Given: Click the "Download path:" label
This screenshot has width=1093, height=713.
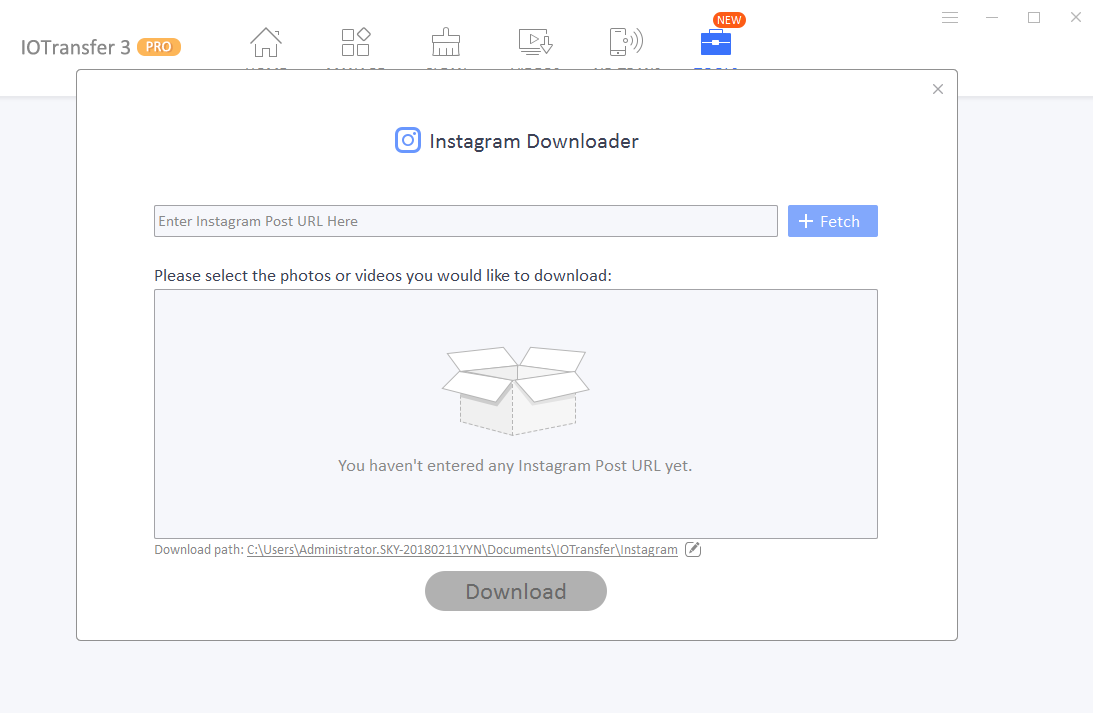Looking at the screenshot, I should click(x=199, y=549).
